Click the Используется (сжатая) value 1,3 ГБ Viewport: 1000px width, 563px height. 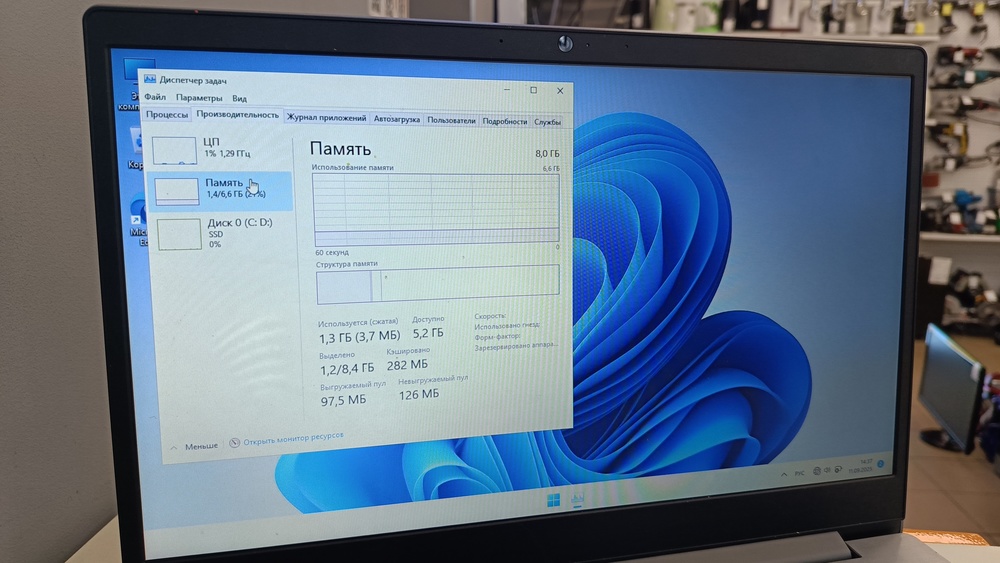point(359,336)
